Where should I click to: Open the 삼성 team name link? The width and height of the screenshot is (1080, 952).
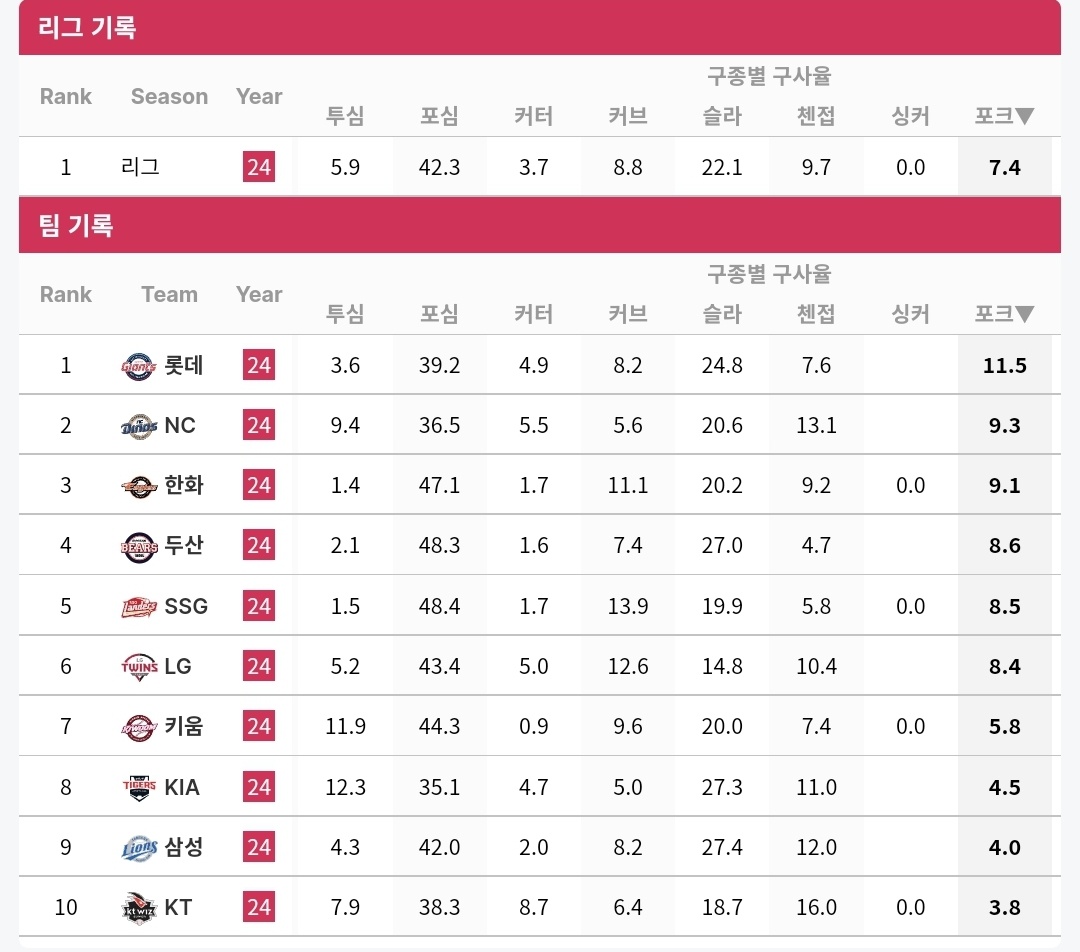pyautogui.click(x=184, y=848)
